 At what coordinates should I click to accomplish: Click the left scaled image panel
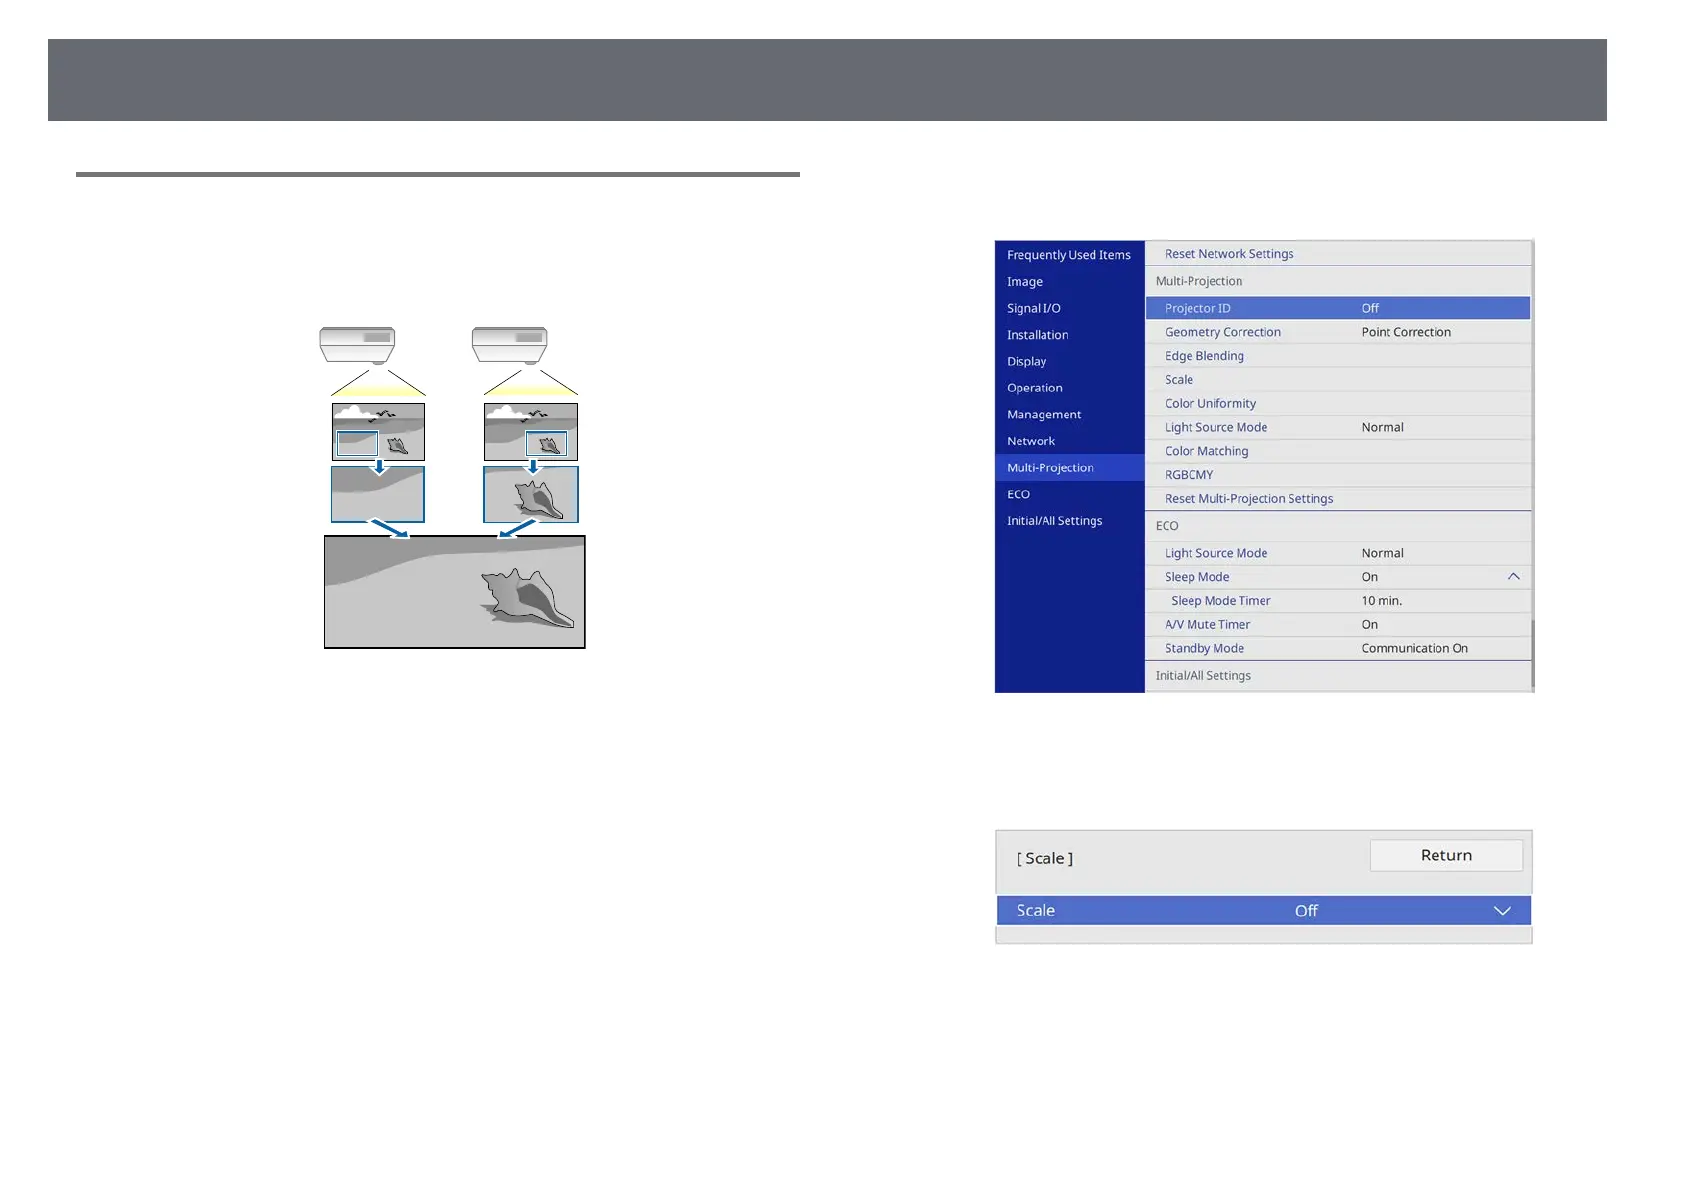click(378, 494)
